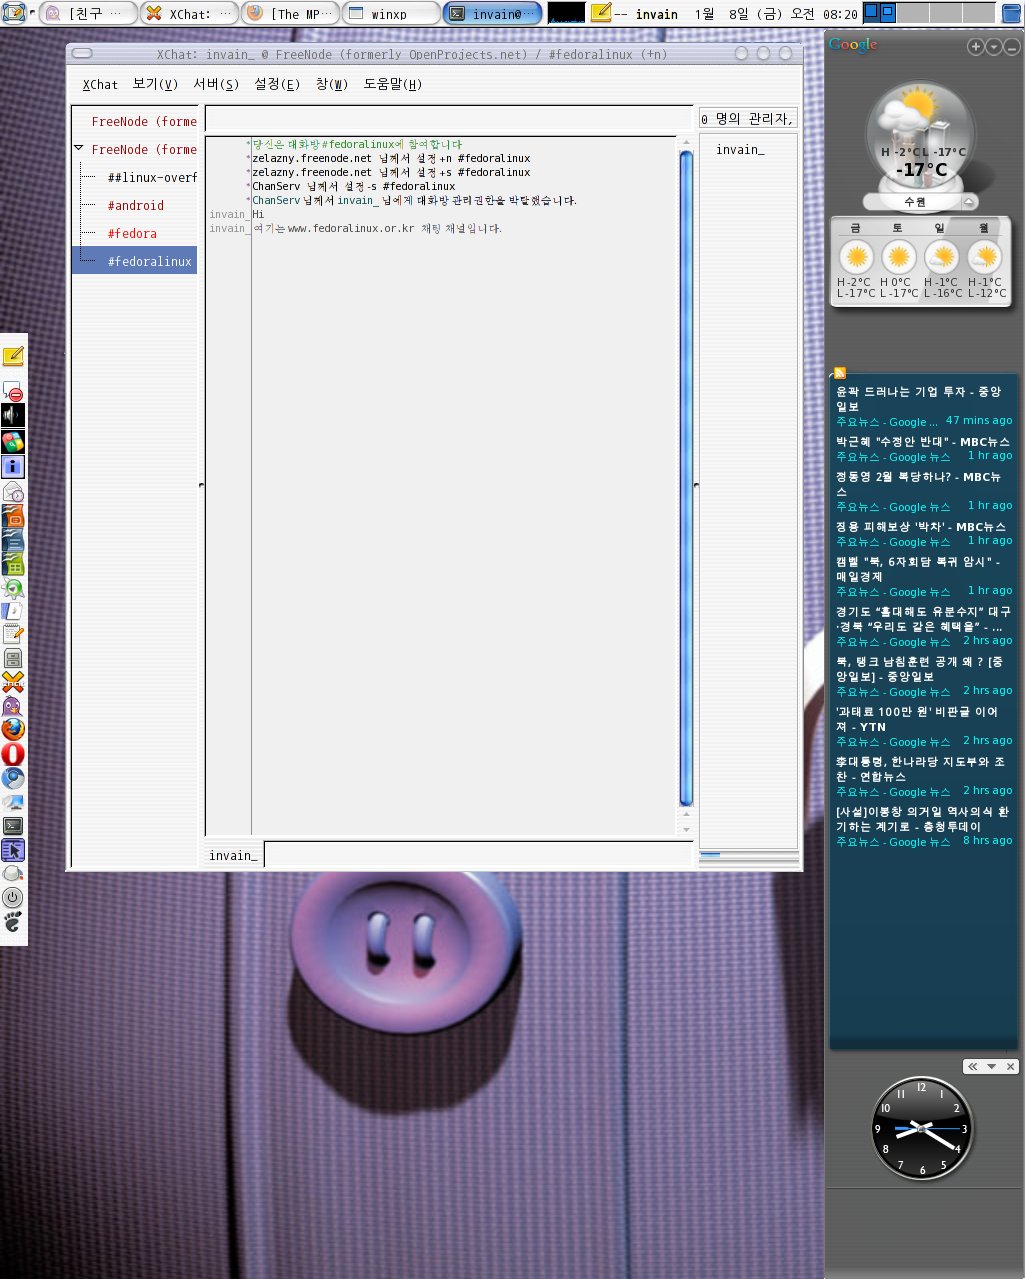Click the topic bar input above chat
The height and width of the screenshot is (1279, 1025).
point(449,119)
